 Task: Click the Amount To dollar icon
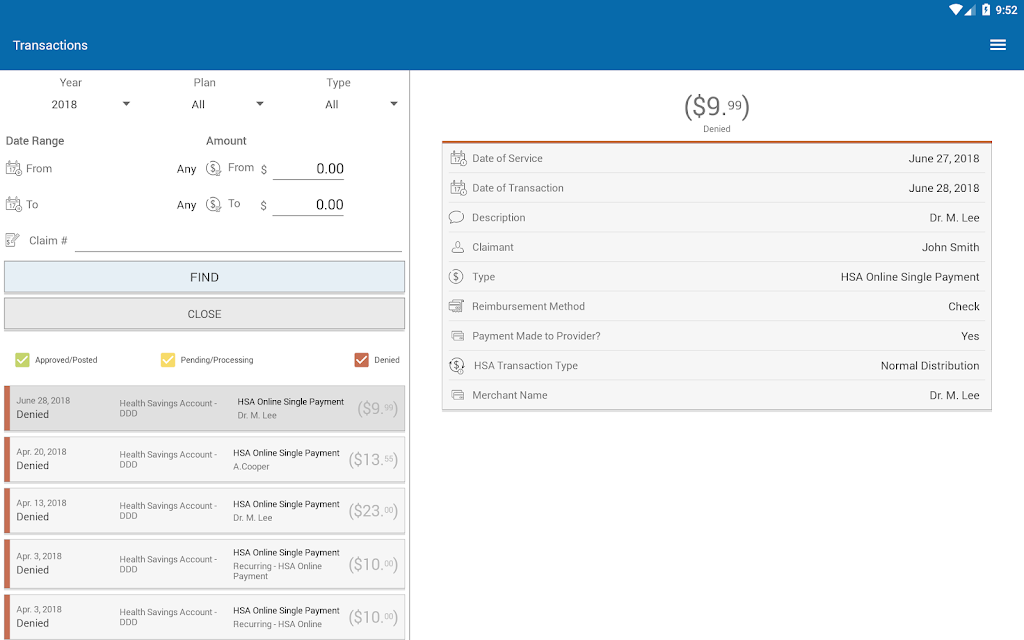click(214, 204)
